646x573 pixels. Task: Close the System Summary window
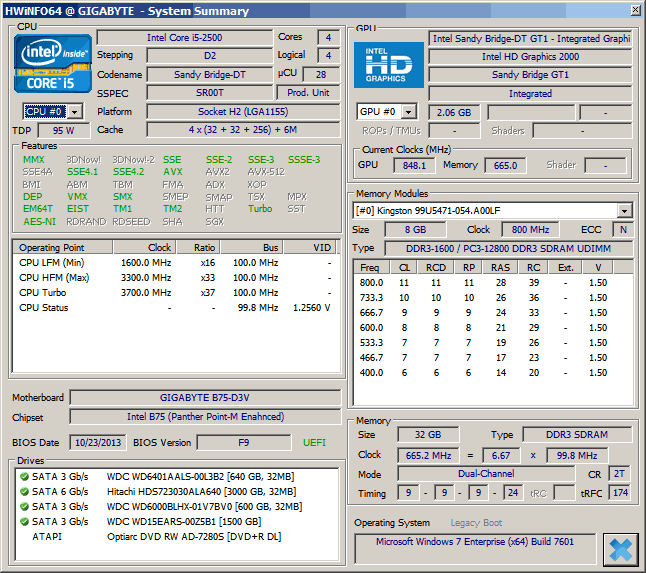[636, 10]
